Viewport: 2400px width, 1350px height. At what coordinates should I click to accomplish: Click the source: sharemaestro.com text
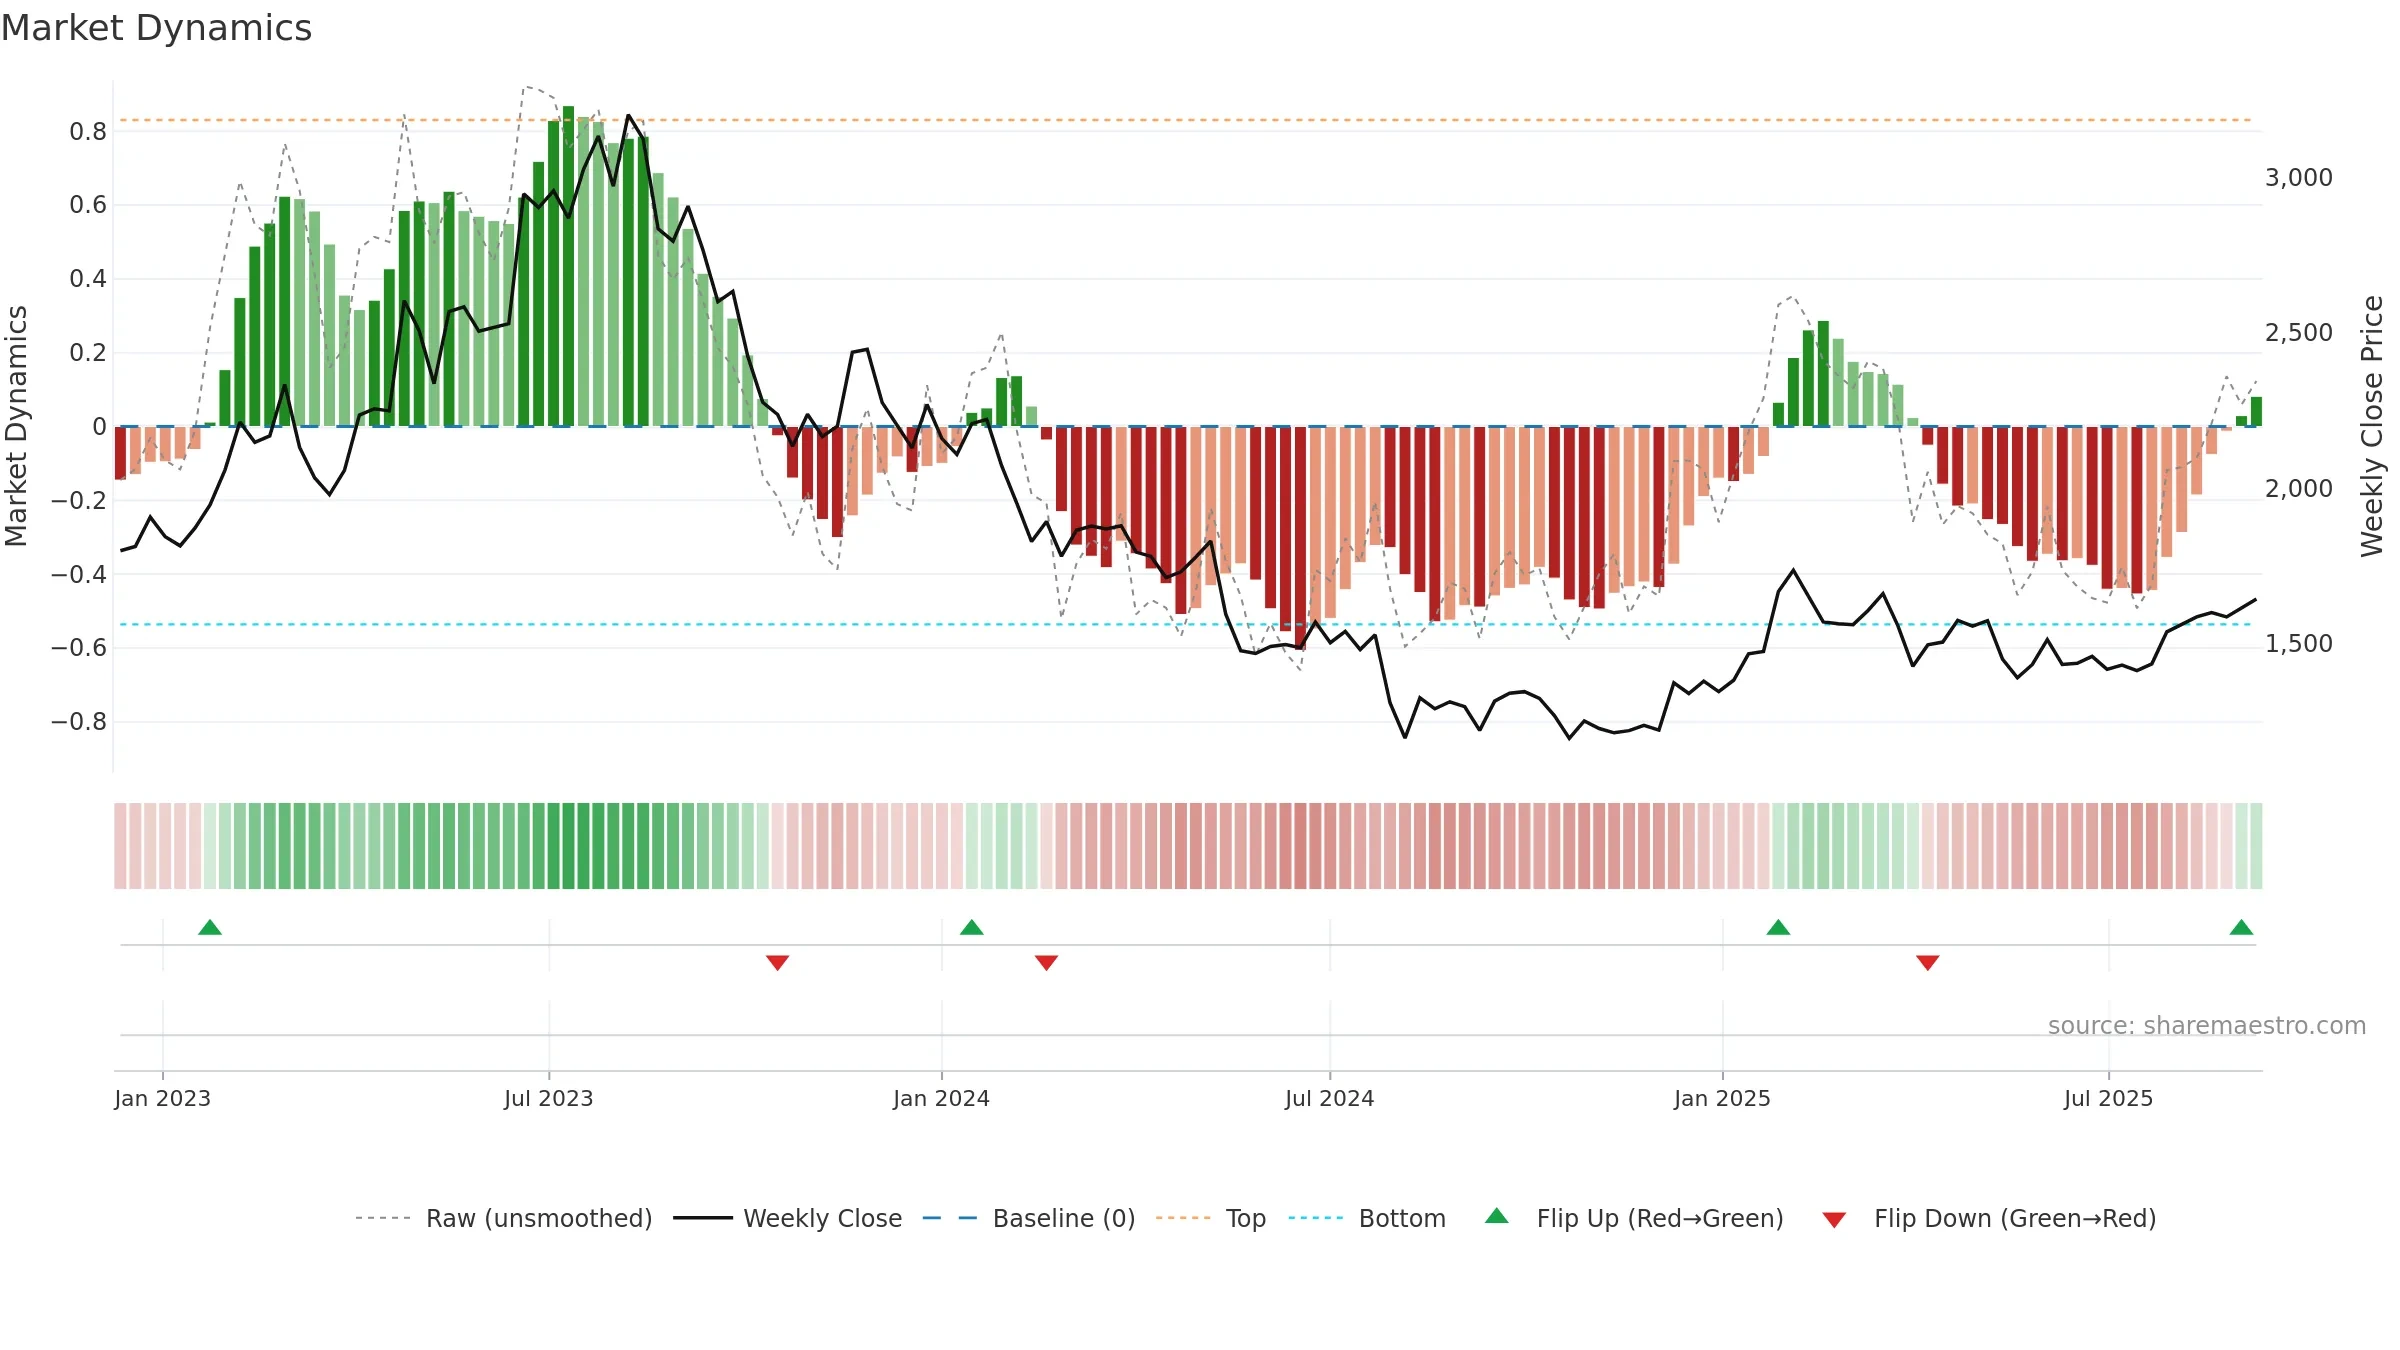(x=2207, y=1025)
